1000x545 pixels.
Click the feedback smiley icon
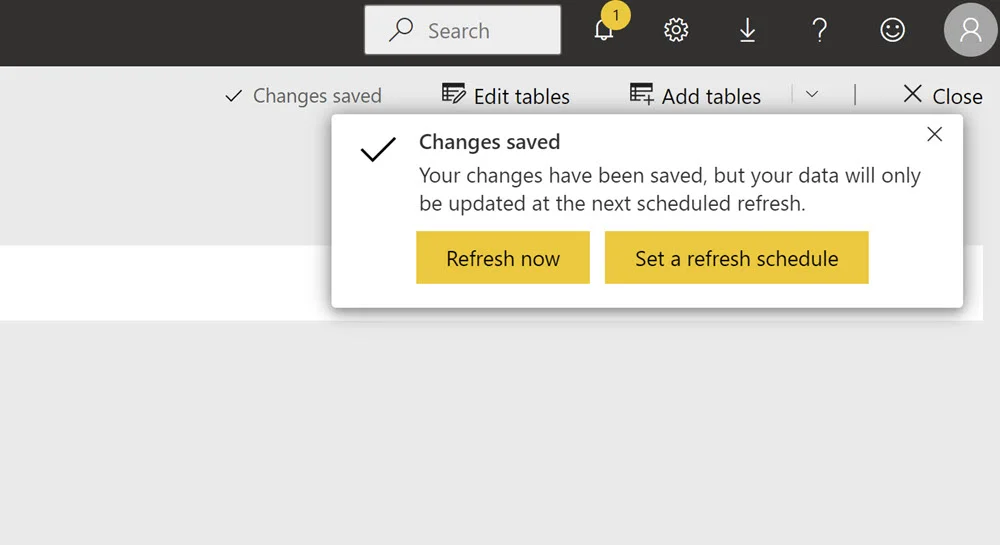892,30
